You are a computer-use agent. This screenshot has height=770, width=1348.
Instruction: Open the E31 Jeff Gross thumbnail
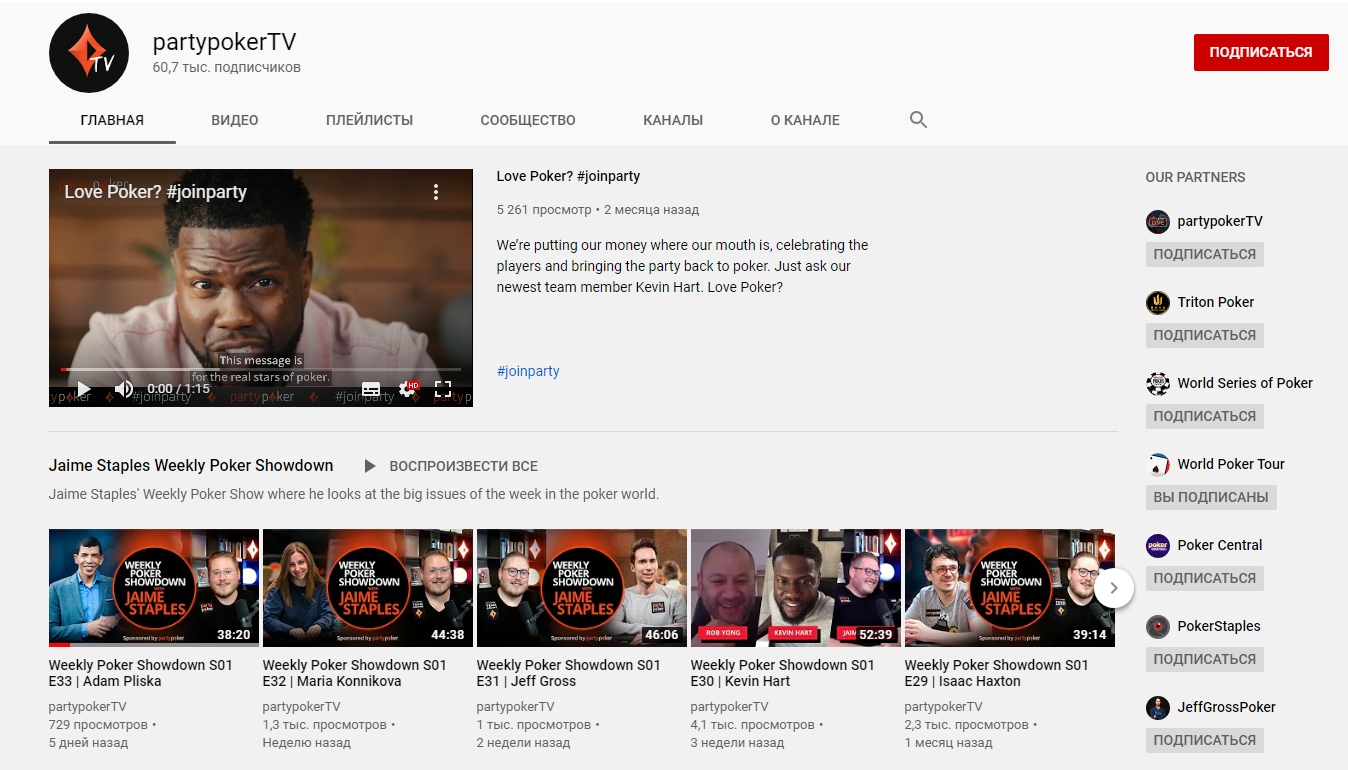[x=582, y=588]
